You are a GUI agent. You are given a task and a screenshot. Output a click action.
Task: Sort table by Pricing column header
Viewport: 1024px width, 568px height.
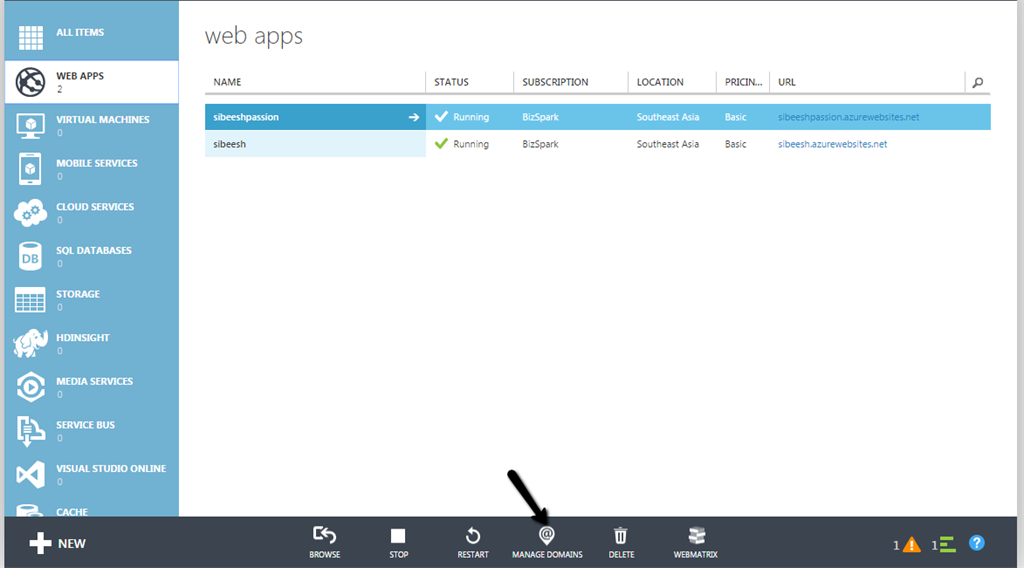743,82
